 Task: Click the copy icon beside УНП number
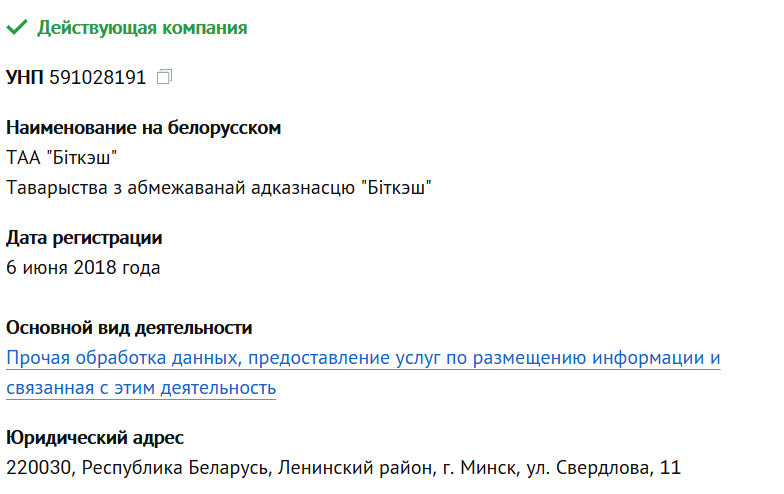[166, 77]
